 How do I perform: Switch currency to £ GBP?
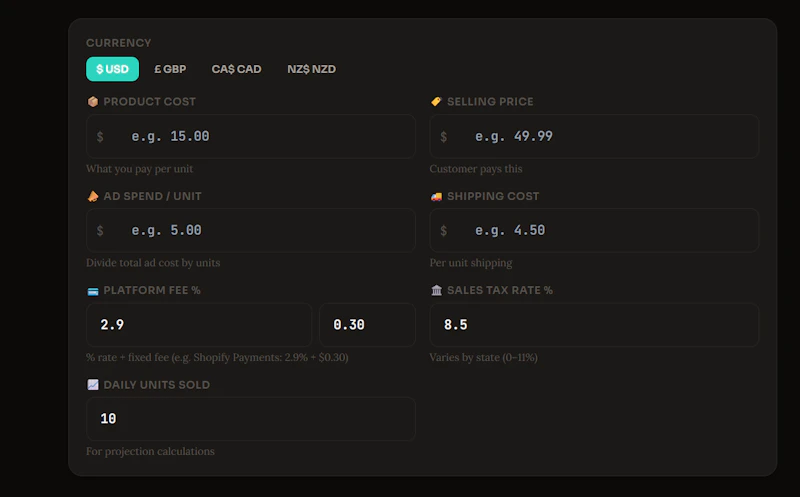(170, 69)
